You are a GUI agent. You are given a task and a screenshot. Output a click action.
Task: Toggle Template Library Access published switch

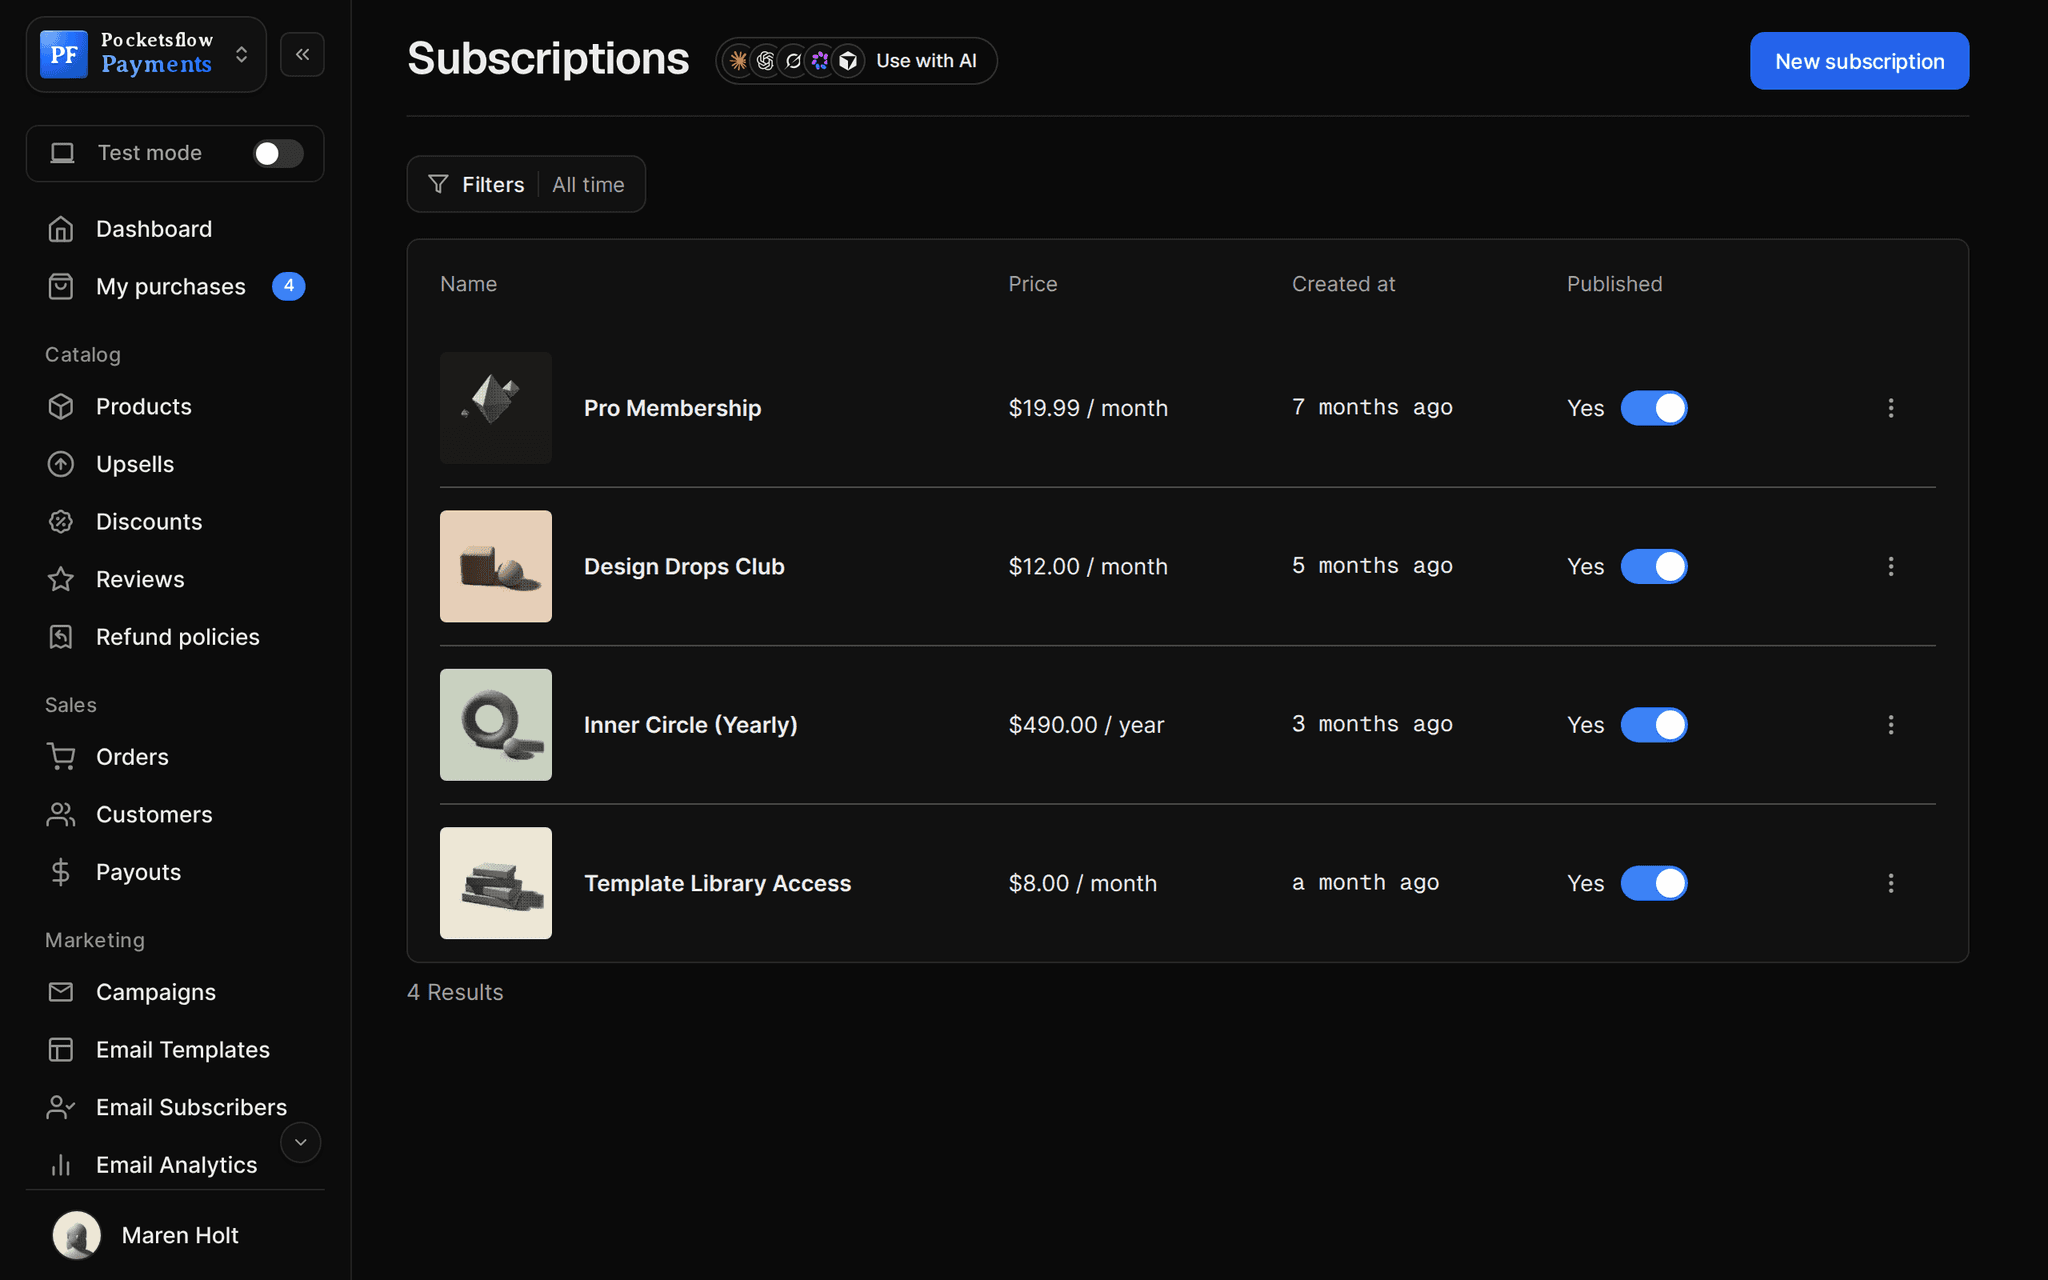[1654, 883]
